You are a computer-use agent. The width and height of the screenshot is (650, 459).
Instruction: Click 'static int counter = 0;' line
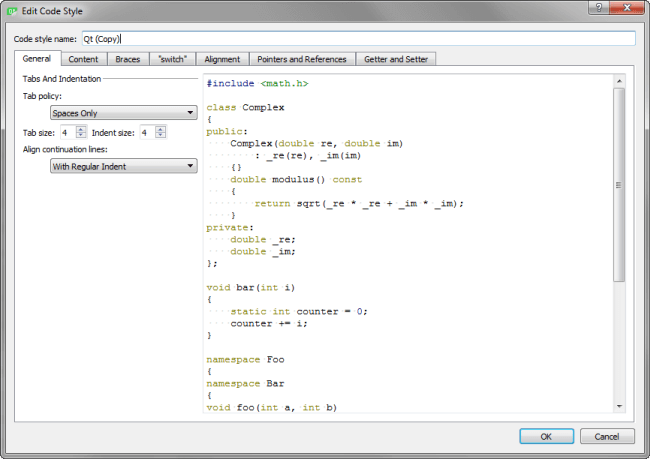pos(299,312)
